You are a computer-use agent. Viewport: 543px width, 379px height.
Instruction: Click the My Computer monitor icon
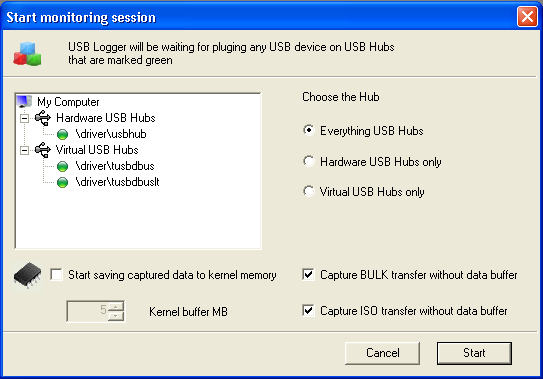coord(24,101)
